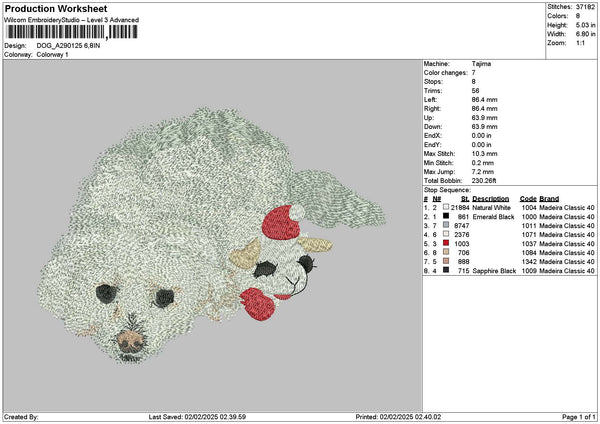This screenshot has height=424, width=600.
Task: Click the Left measurement 86.4 mm
Action: [484, 100]
